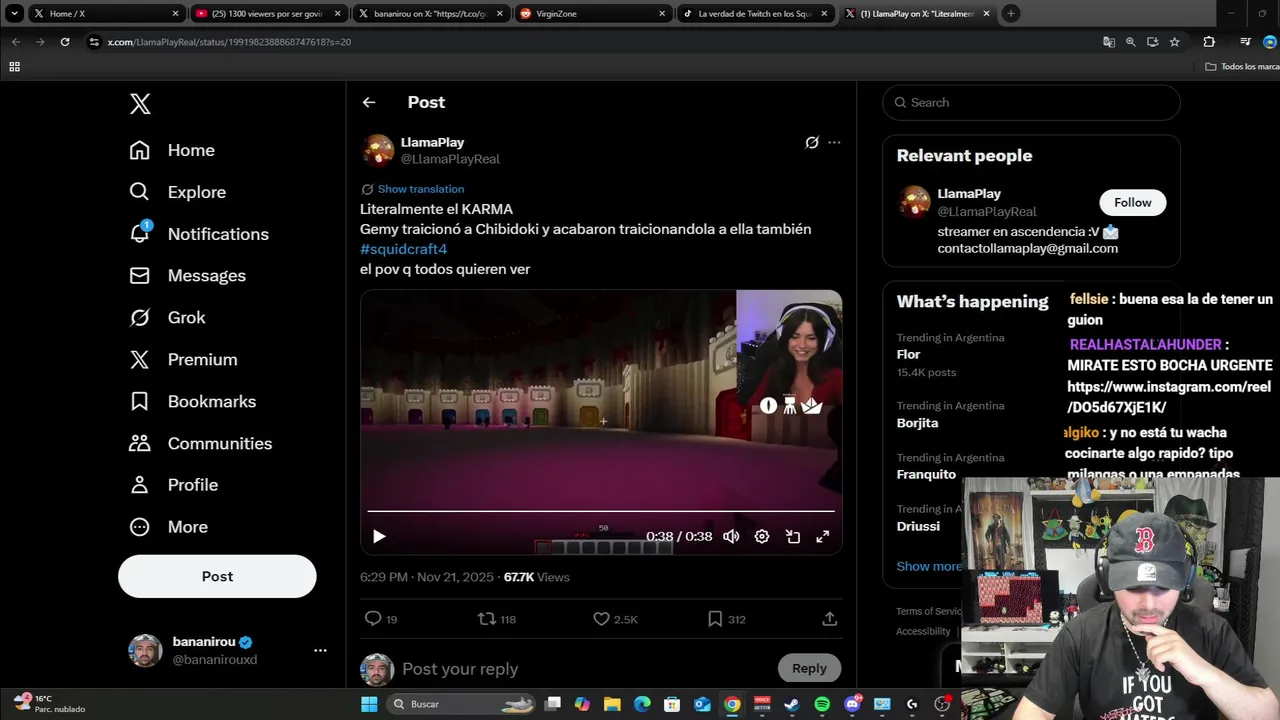This screenshot has height=720, width=1280.
Task: Open the weather widget in taskbar
Action: [48, 703]
